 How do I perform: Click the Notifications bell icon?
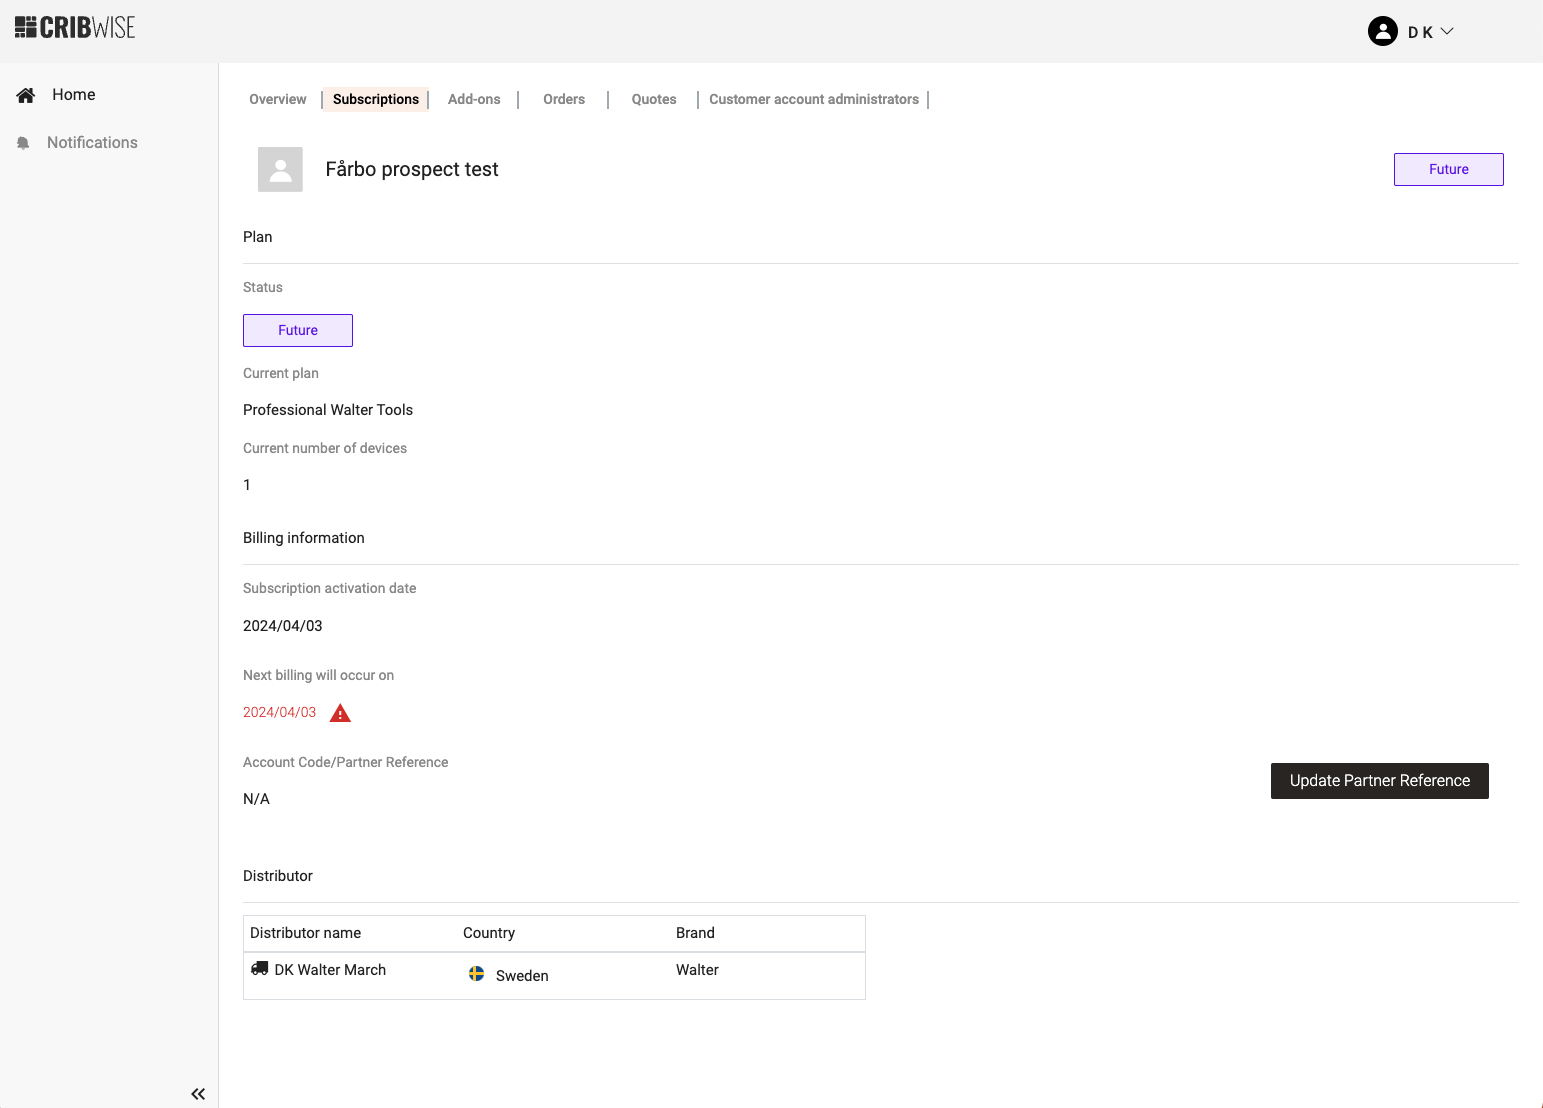[x=23, y=143]
